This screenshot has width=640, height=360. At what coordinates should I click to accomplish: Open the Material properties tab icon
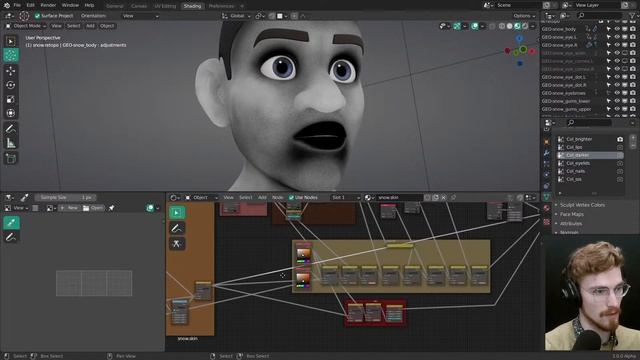[547, 208]
